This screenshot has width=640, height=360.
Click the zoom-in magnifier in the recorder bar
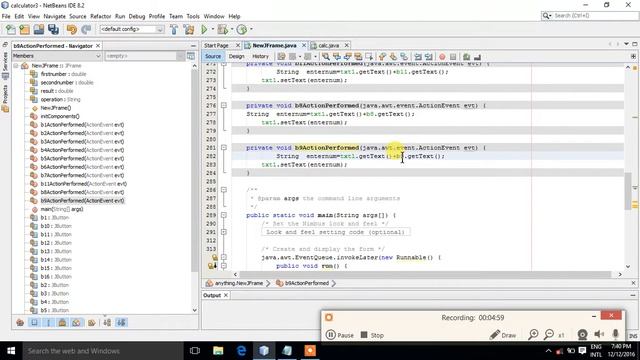pyautogui.click(x=533, y=335)
